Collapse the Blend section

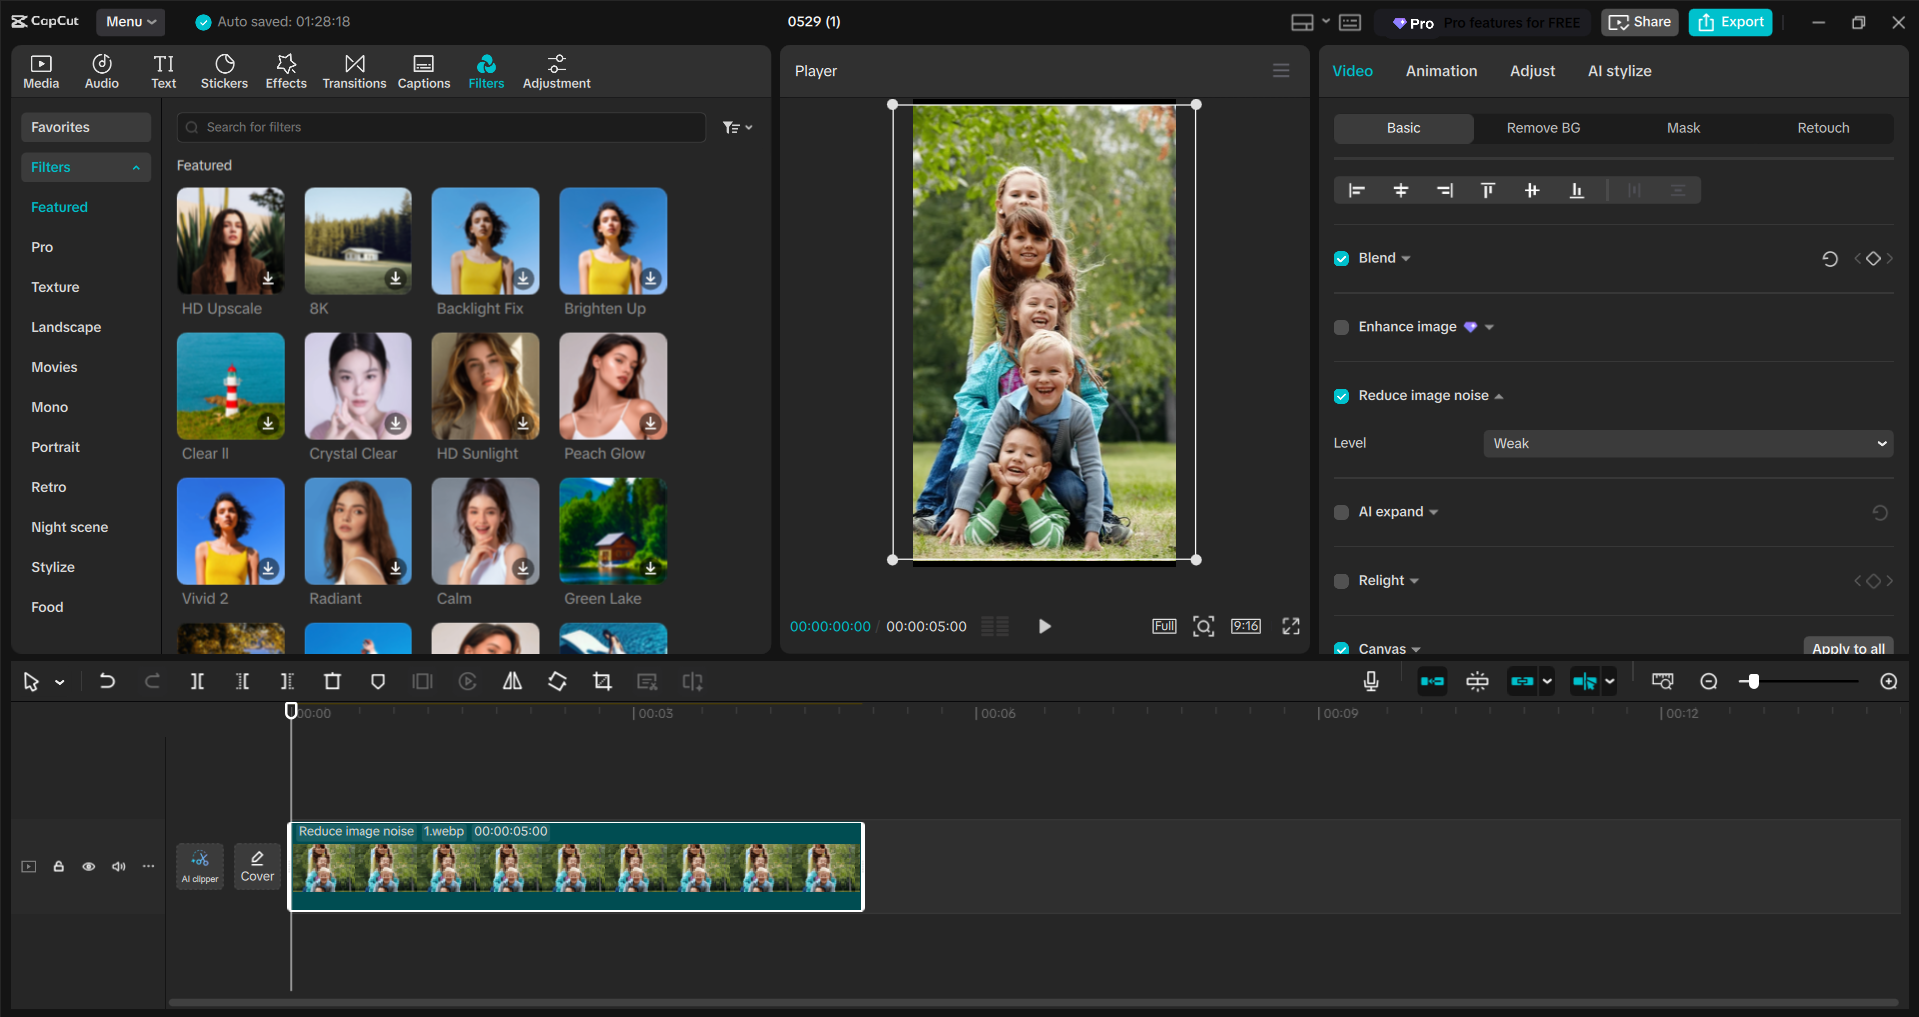pos(1404,258)
